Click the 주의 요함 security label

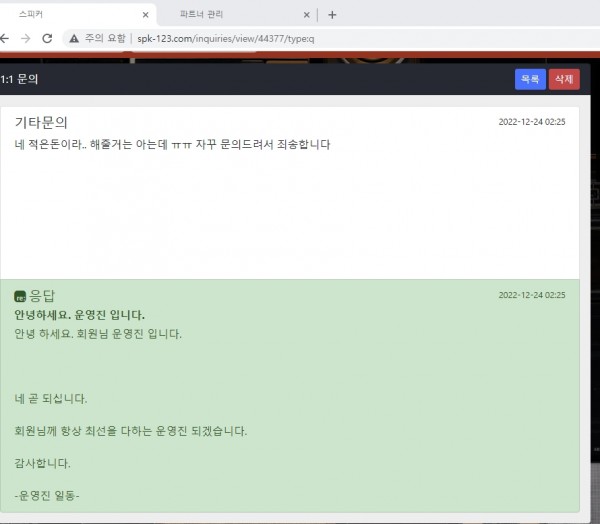107,38
